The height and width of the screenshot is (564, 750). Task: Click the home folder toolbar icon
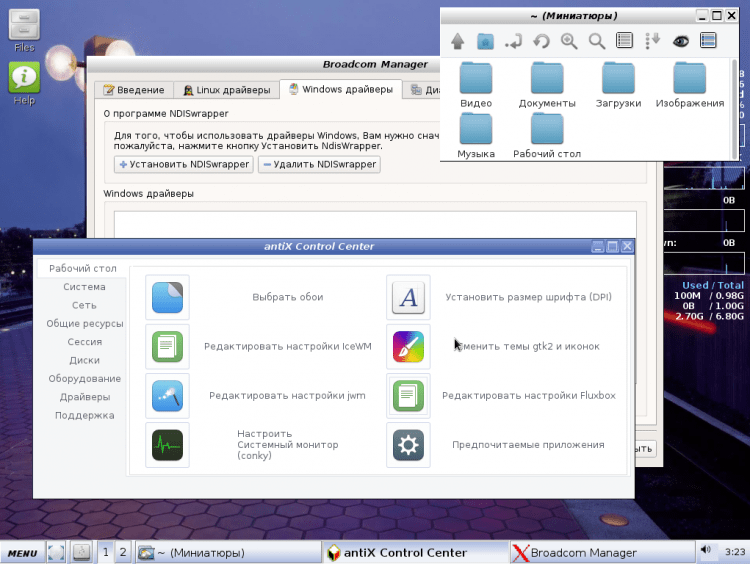[x=486, y=41]
